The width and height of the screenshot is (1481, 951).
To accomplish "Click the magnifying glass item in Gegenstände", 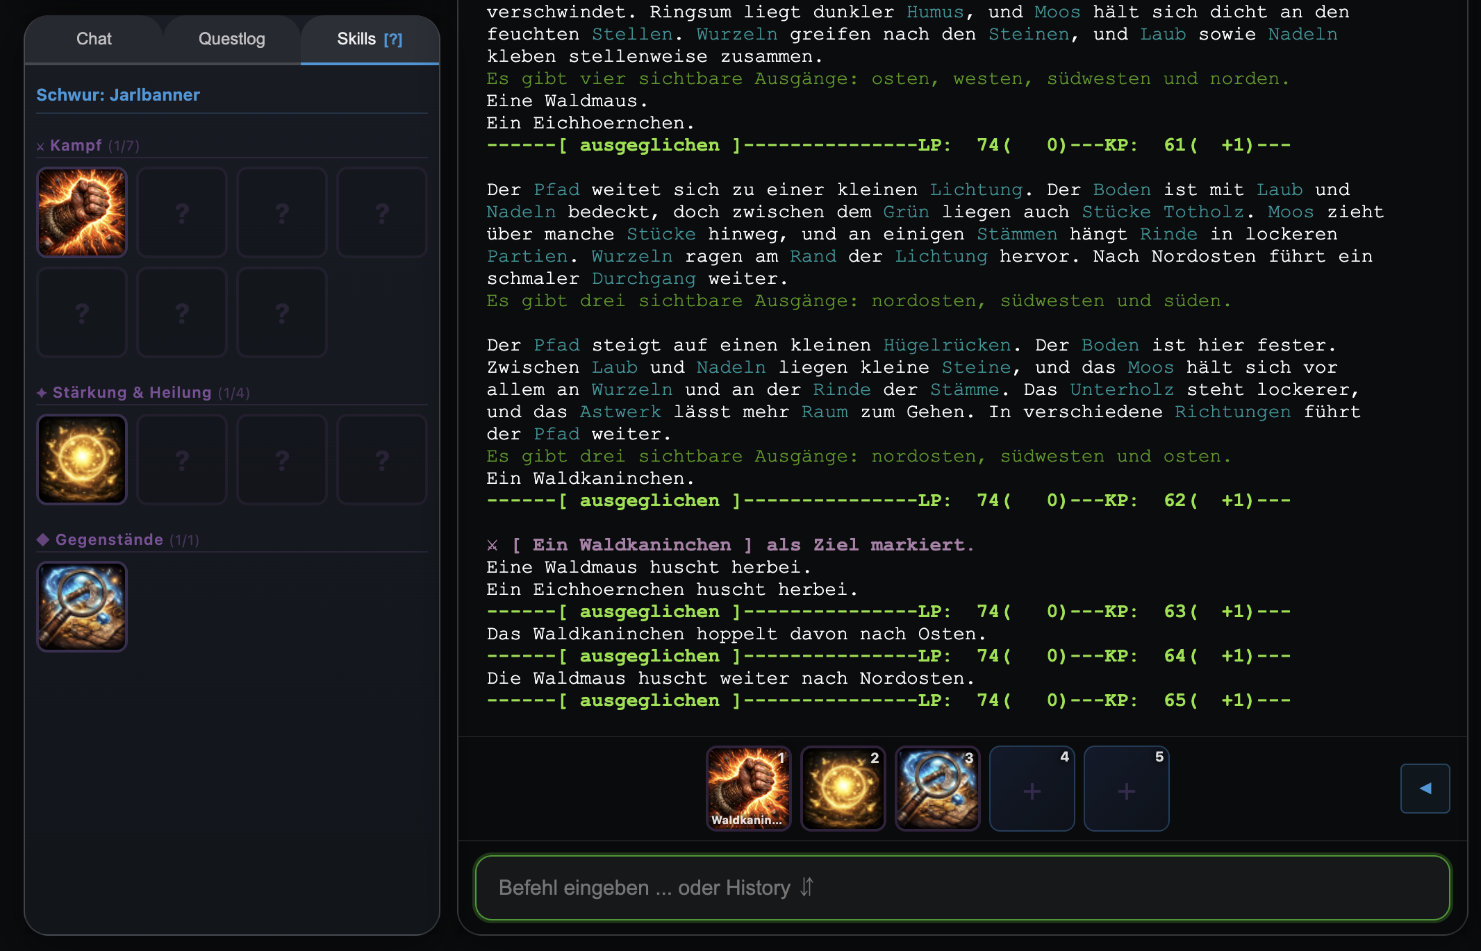I will (82, 606).
